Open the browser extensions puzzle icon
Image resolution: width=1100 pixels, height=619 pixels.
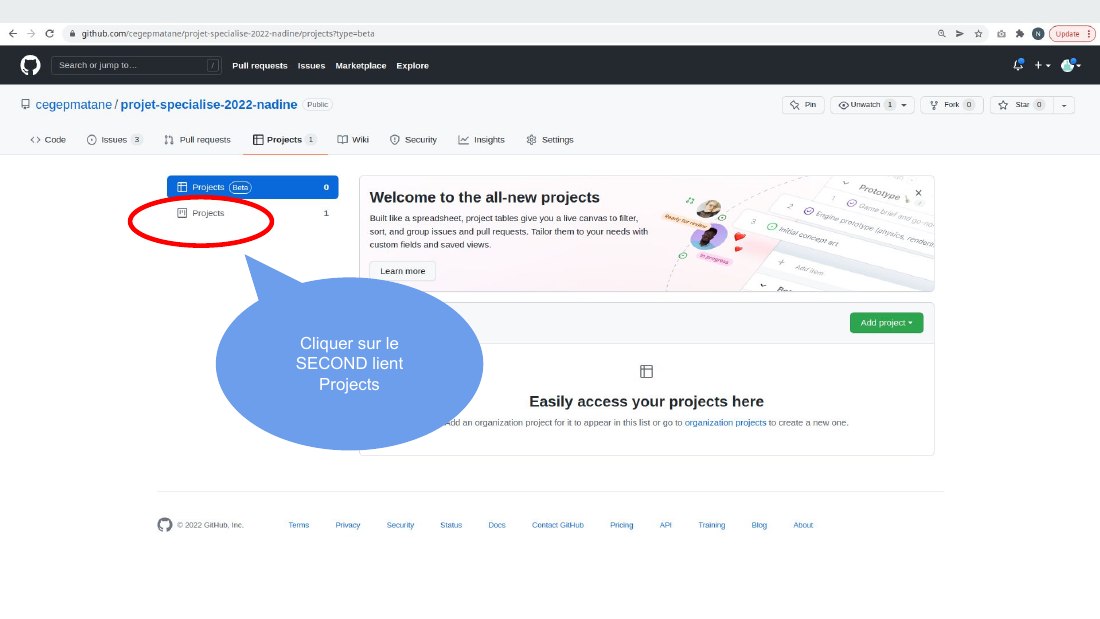(1019, 34)
